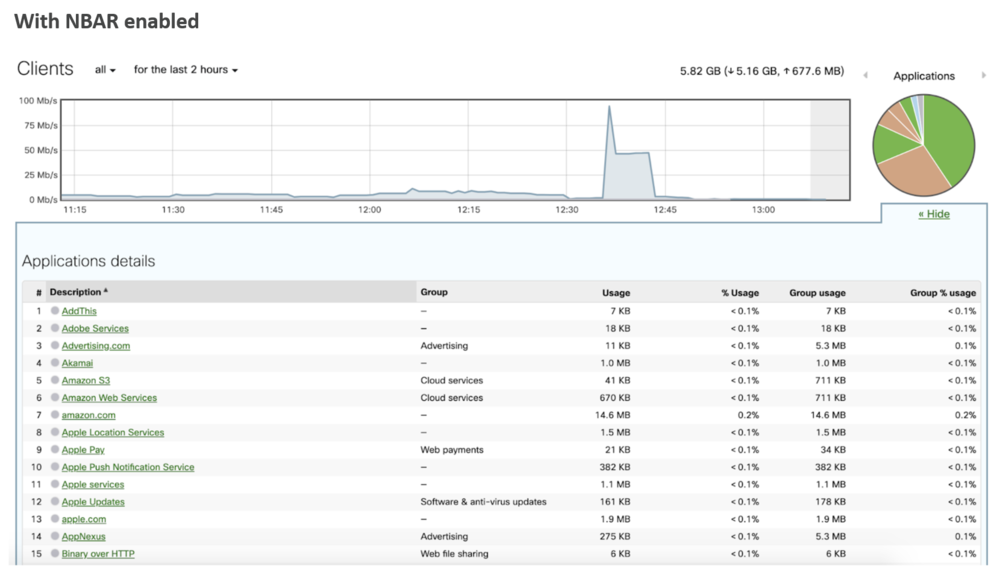
Task: Open the Apple Push Notification Service link
Action: tap(128, 467)
